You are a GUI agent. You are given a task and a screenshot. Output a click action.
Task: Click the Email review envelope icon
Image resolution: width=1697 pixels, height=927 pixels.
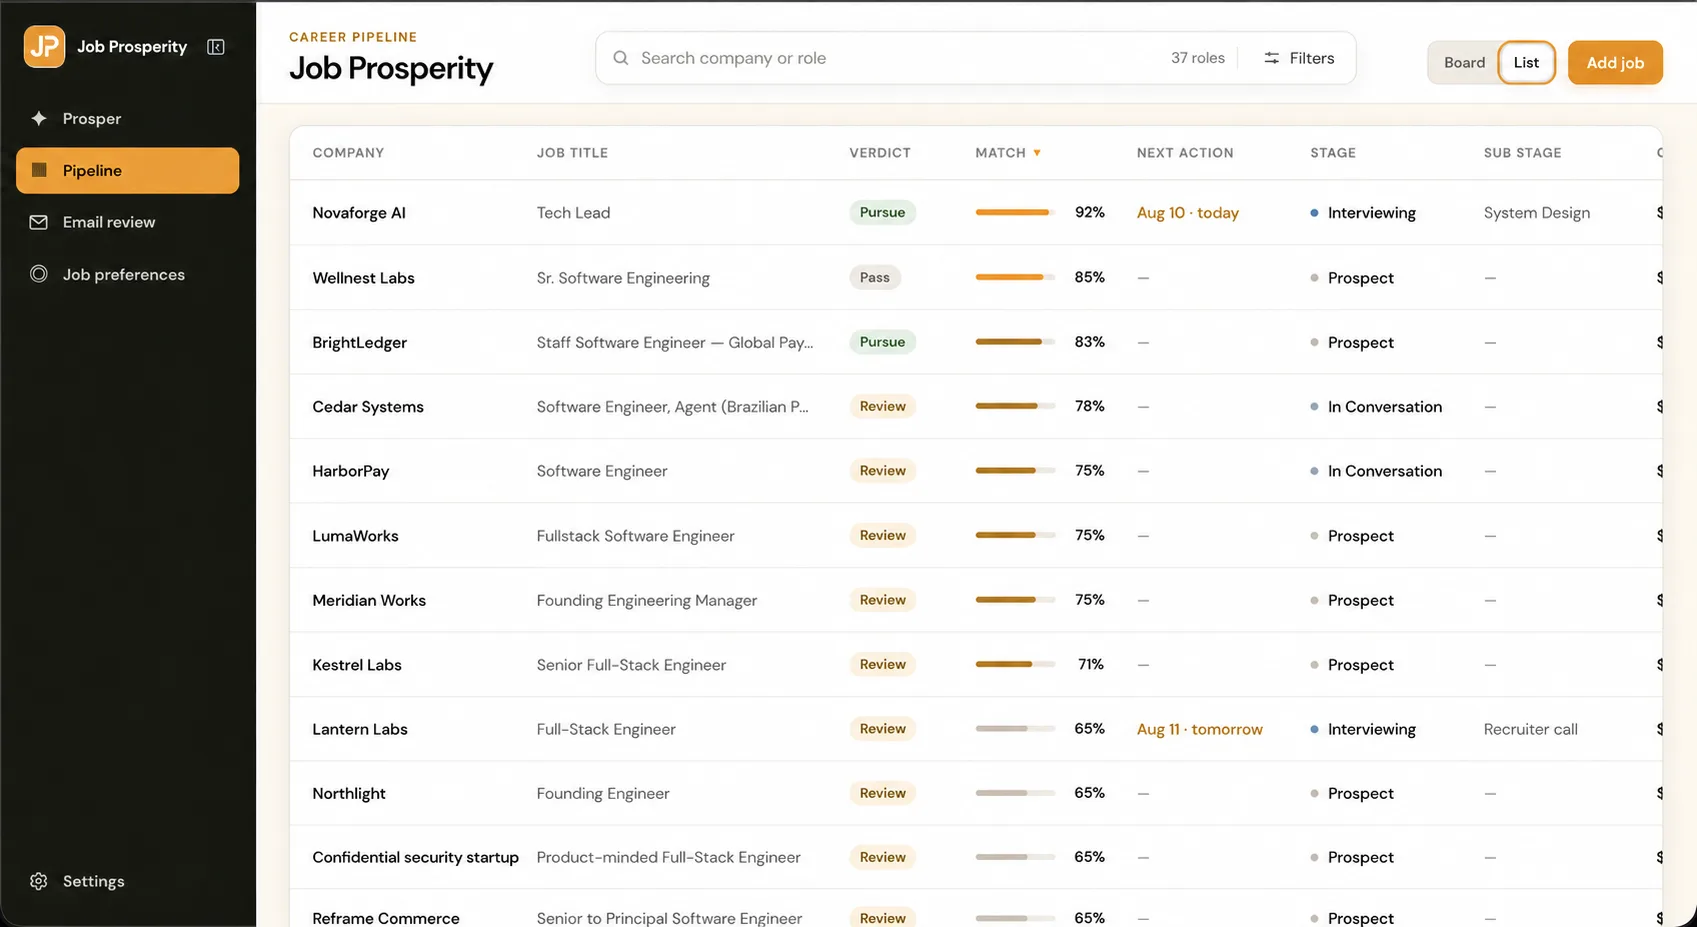click(x=39, y=222)
